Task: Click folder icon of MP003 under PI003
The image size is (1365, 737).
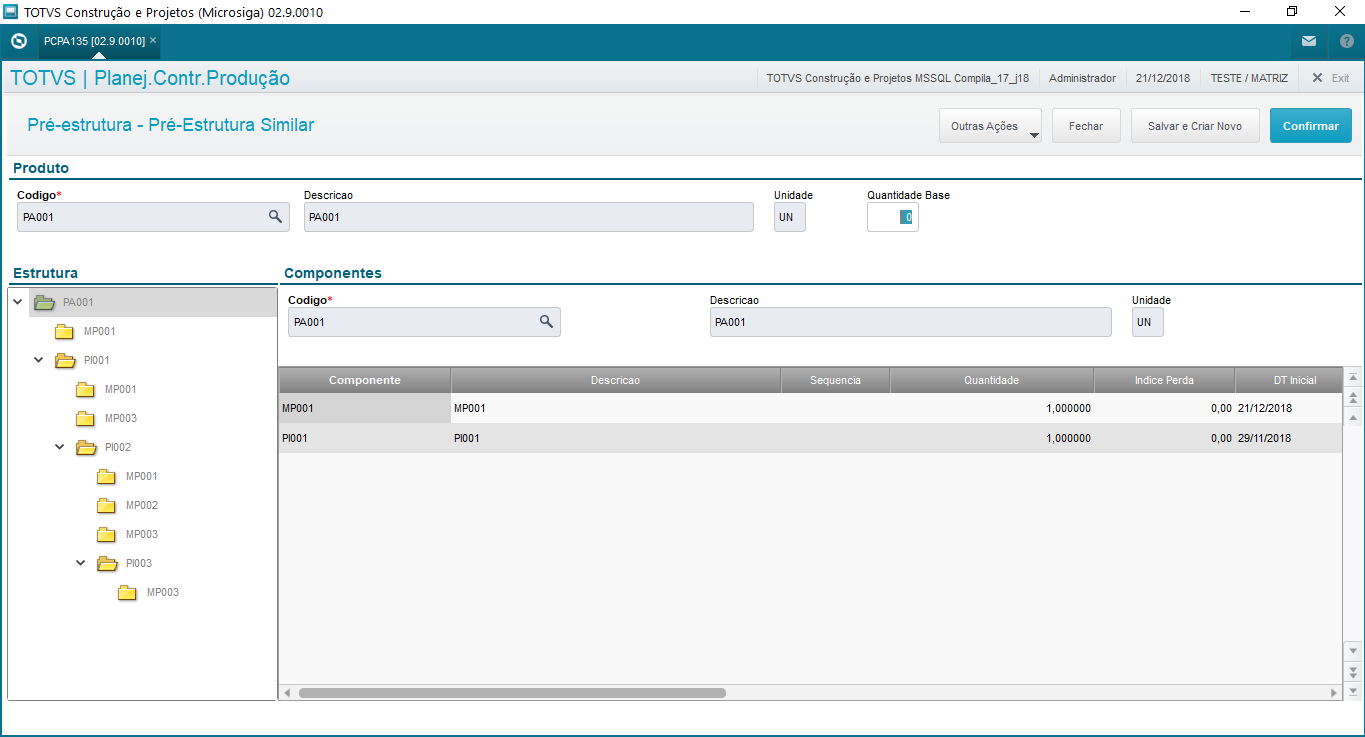Action: [127, 592]
